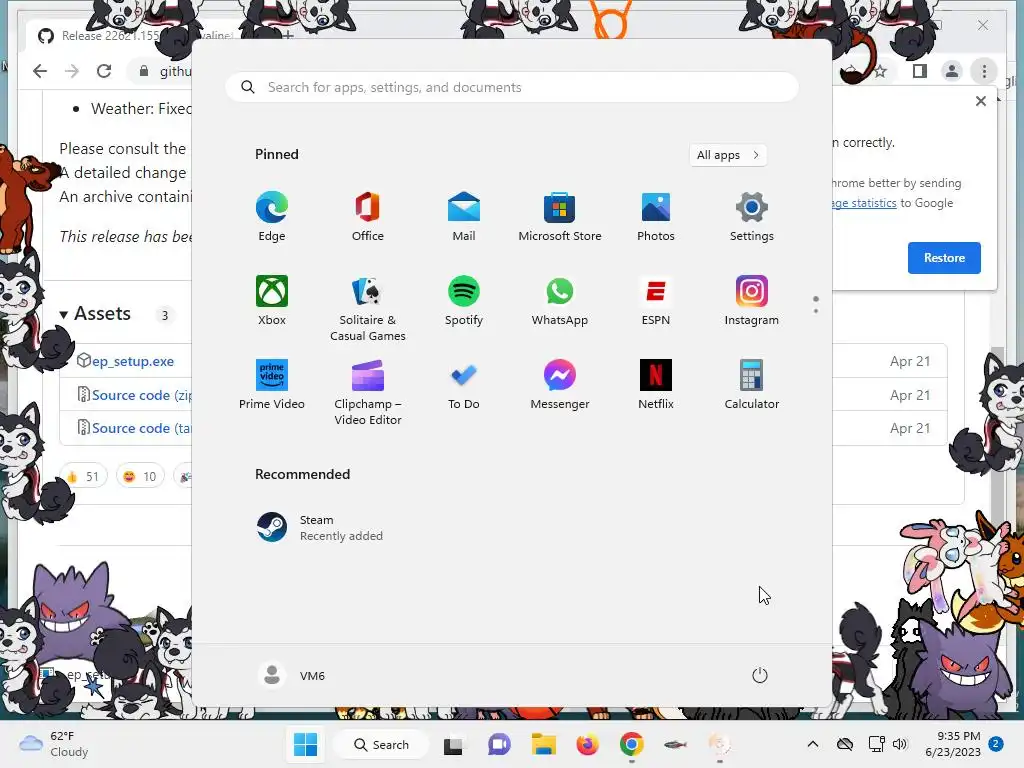Screen dimensions: 1024x768
Task: Open network status icon in tray
Action: 876,744
